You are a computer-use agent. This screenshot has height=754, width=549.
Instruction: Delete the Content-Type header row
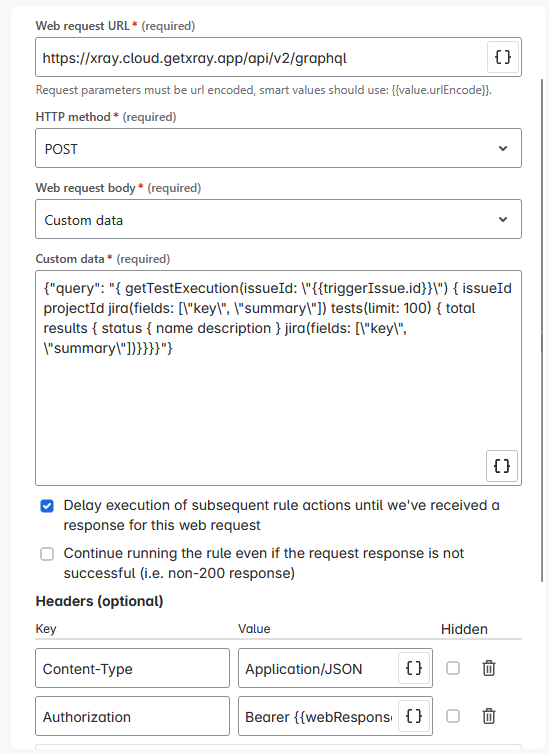coord(489,668)
